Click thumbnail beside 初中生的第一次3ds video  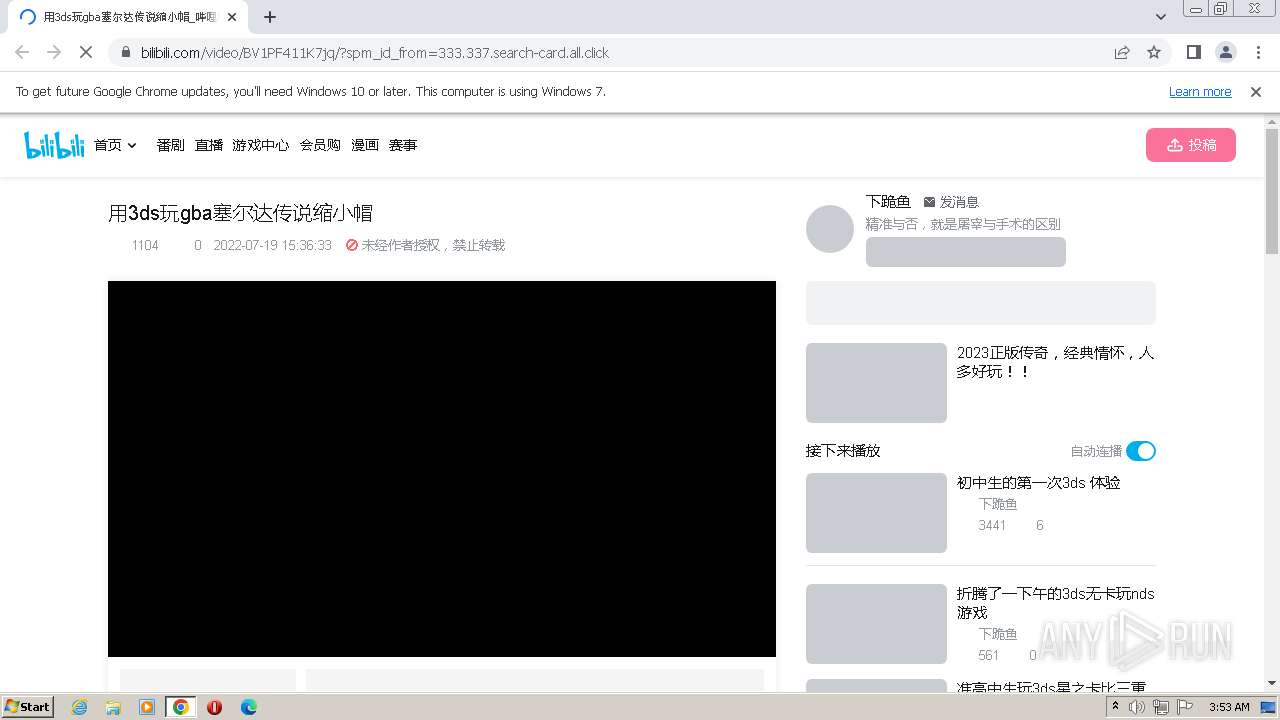point(876,513)
